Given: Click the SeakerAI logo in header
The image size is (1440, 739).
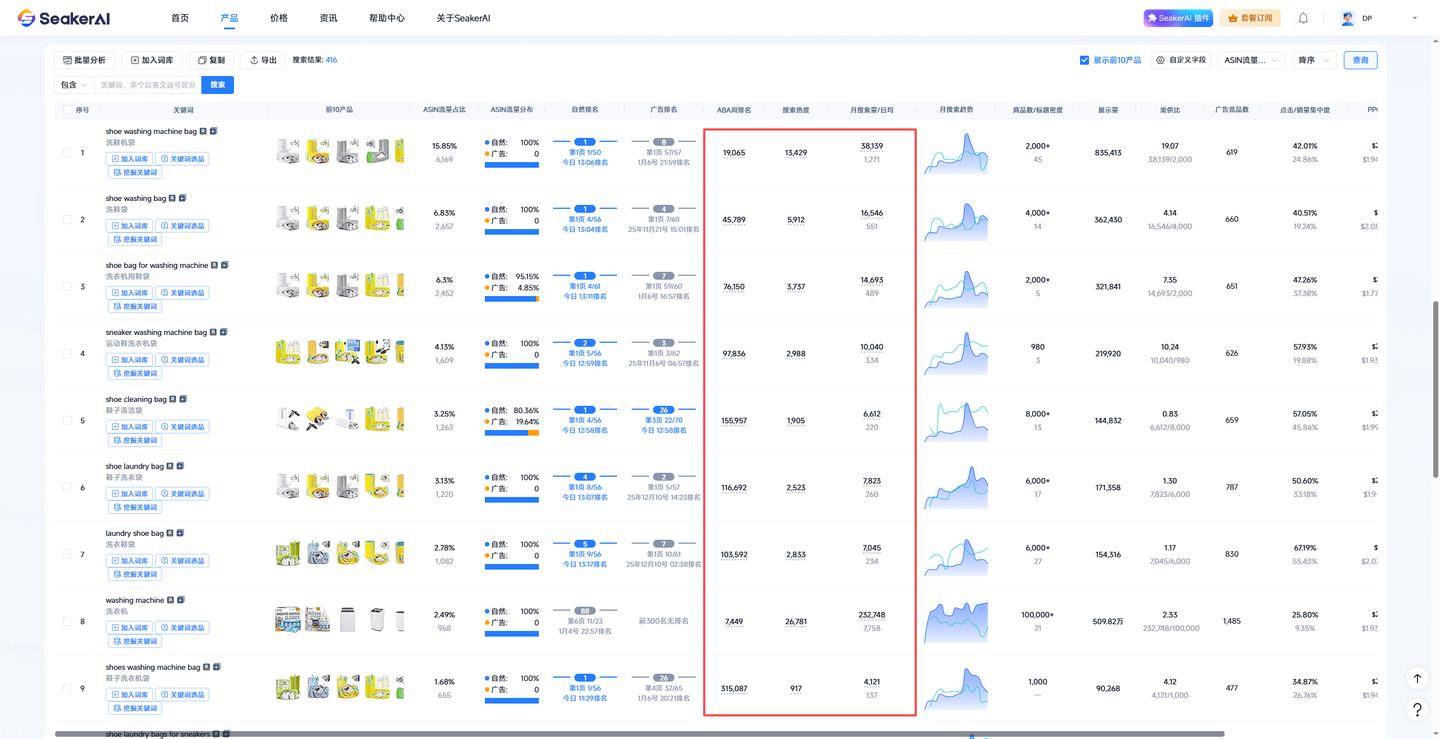Looking at the screenshot, I should click(x=64, y=18).
